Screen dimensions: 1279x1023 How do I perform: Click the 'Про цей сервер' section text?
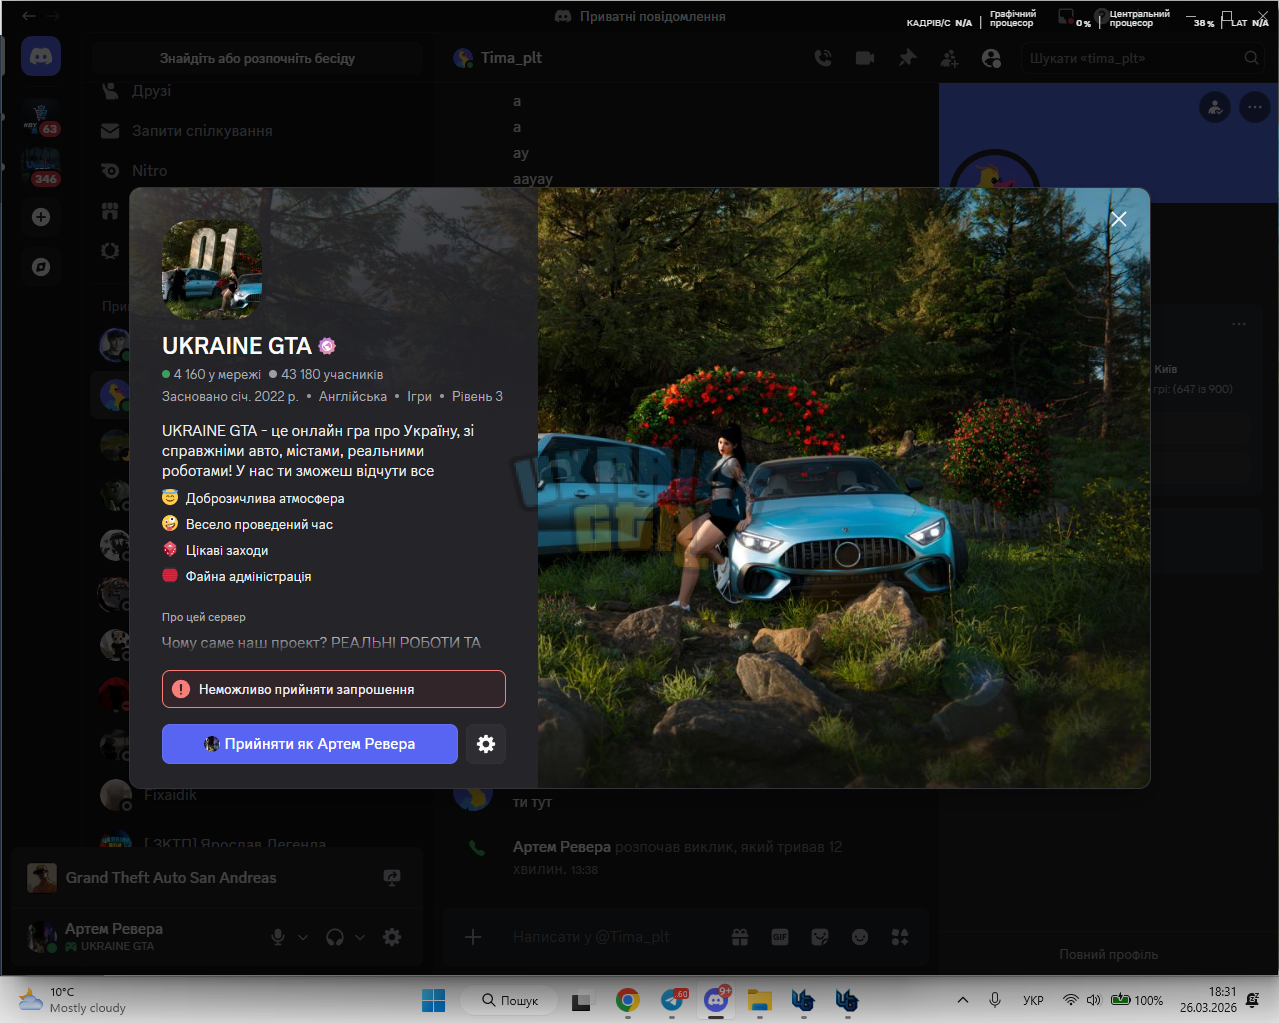[204, 617]
